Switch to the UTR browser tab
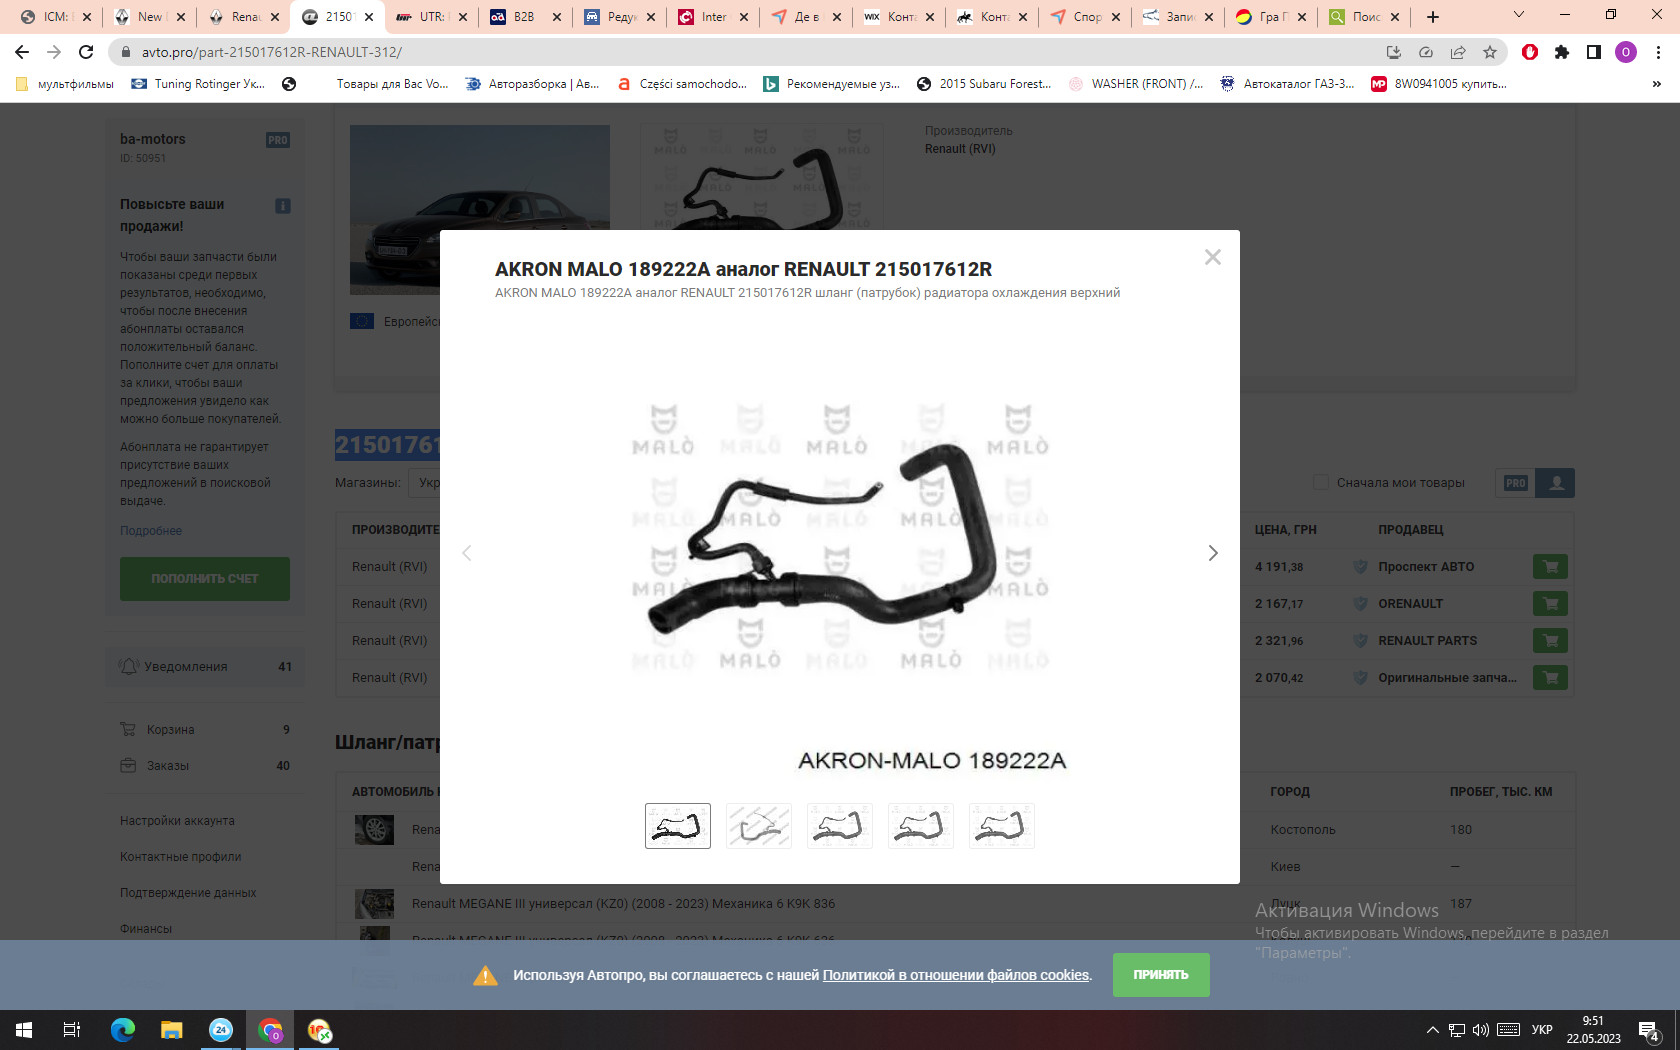This screenshot has height=1050, width=1680. click(430, 17)
